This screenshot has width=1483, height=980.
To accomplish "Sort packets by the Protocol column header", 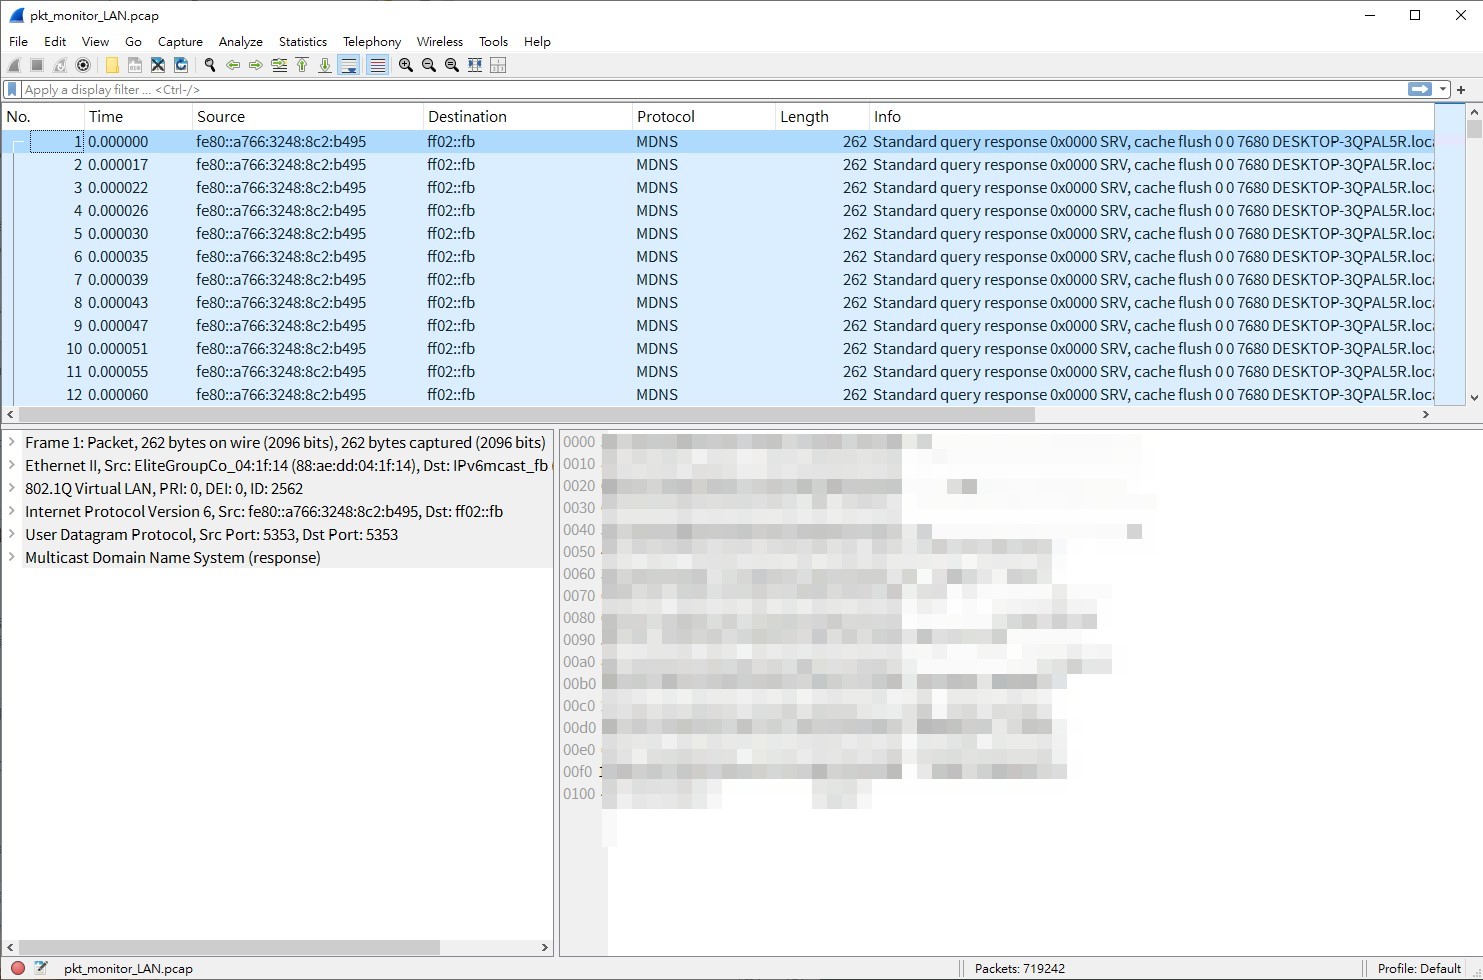I will (x=665, y=116).
